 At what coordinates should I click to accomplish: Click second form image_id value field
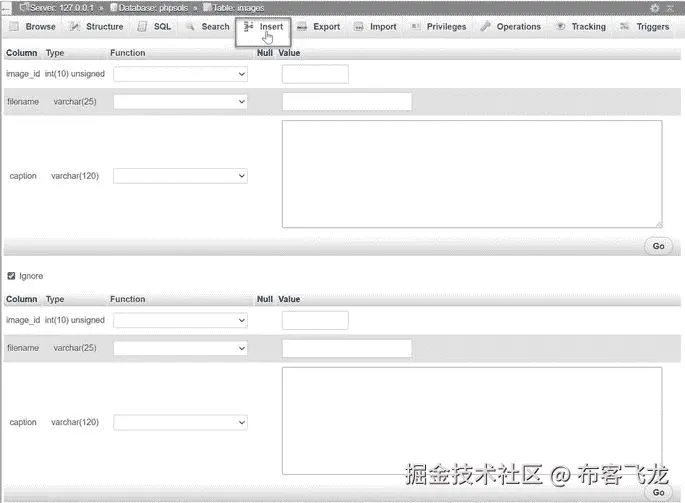click(315, 320)
